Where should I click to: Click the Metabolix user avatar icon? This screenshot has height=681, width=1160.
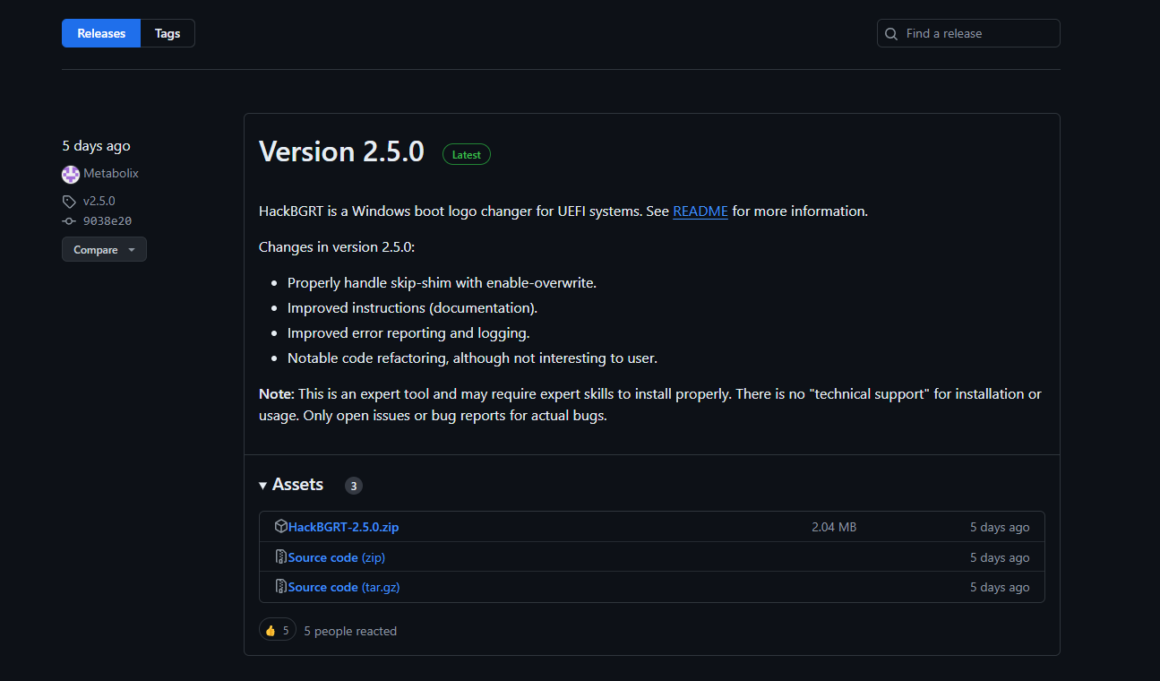(70, 174)
